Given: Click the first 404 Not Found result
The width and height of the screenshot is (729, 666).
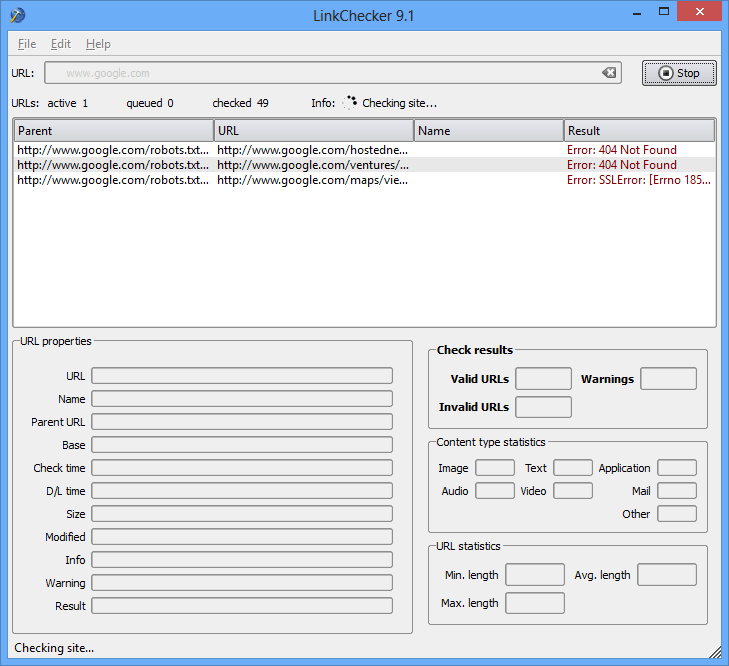Looking at the screenshot, I should click(622, 150).
